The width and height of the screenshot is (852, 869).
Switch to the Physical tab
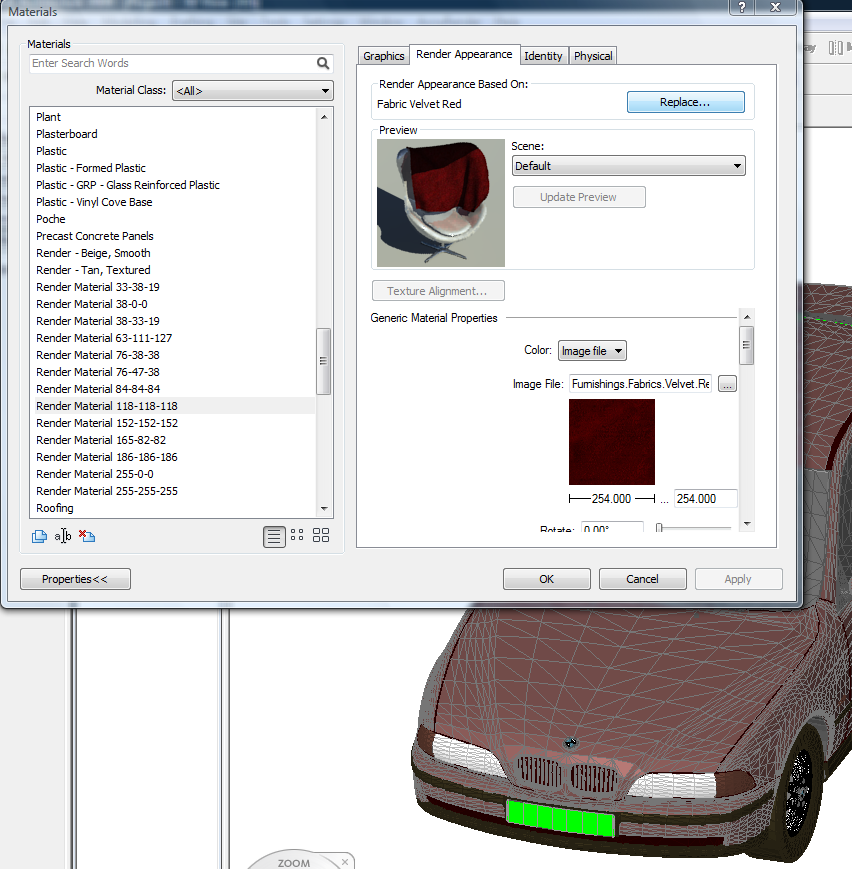[x=593, y=56]
